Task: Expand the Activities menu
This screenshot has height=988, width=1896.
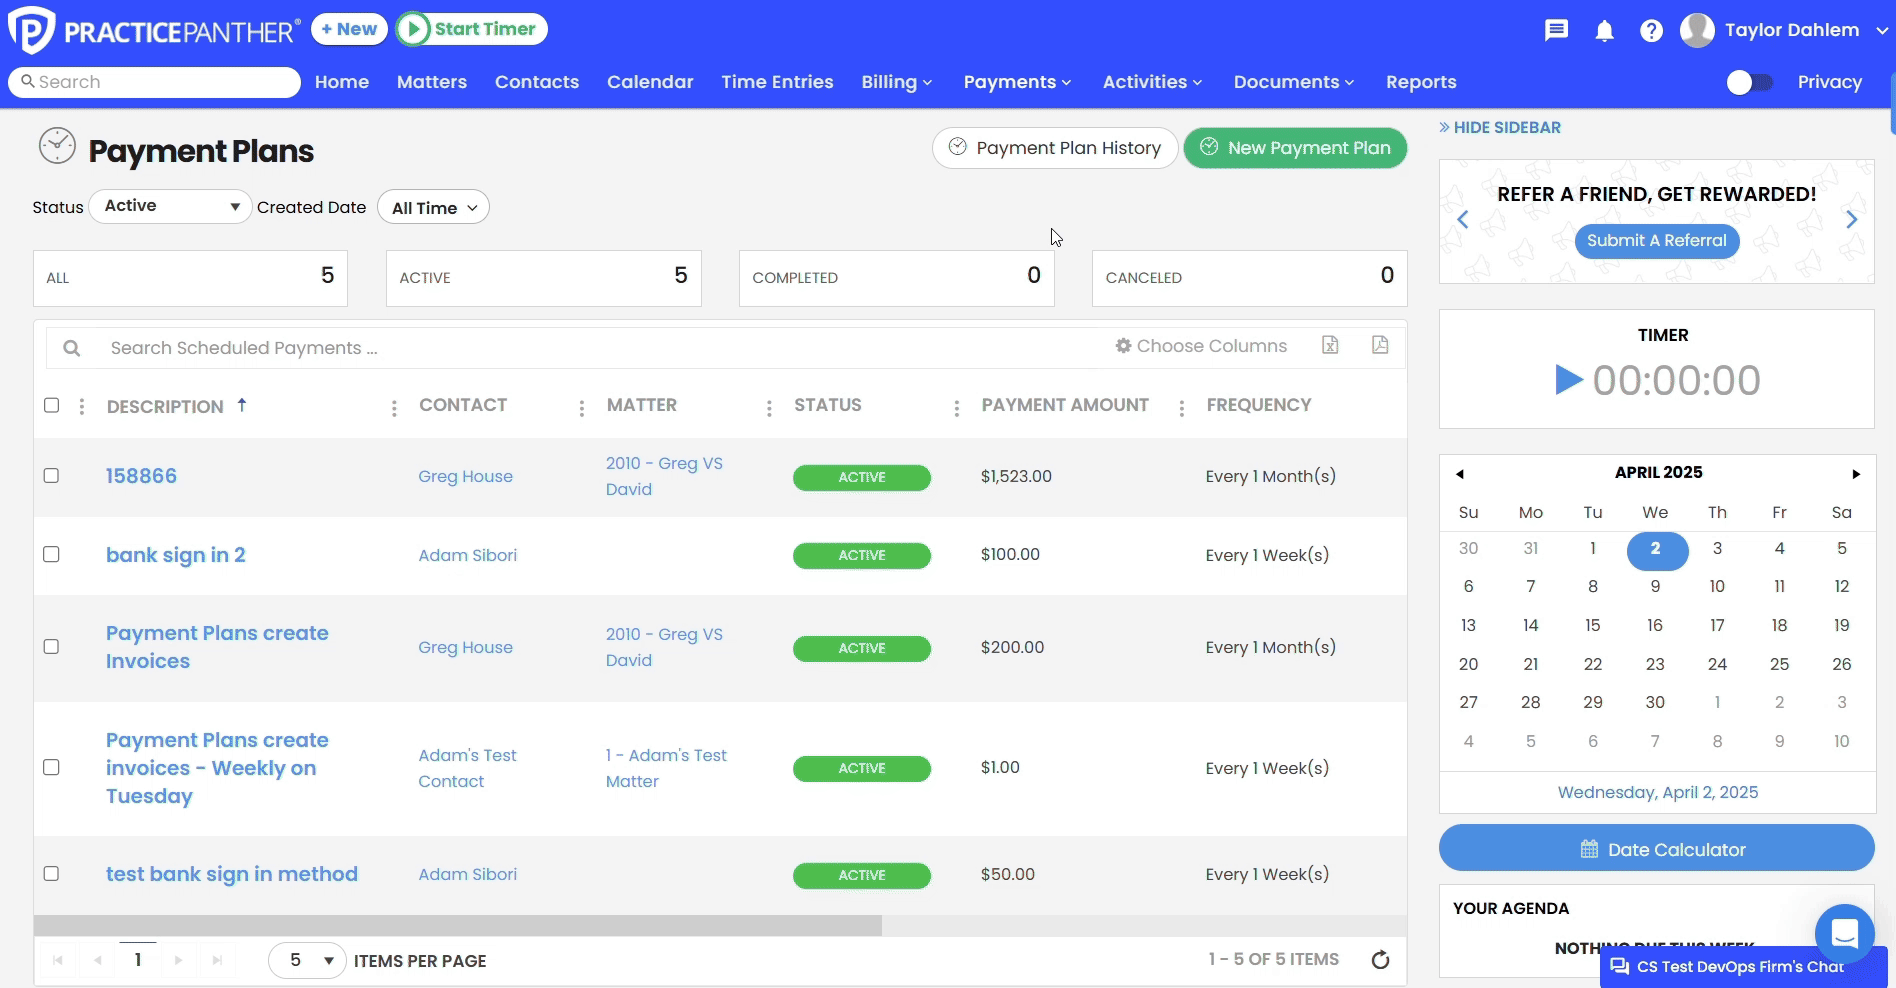Action: point(1152,82)
